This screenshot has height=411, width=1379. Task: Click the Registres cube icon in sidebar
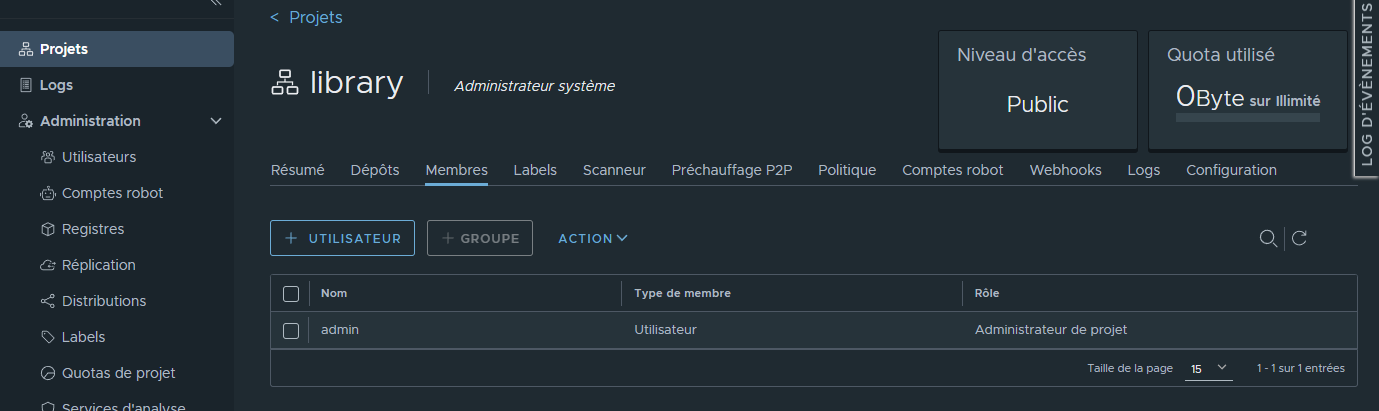tap(47, 229)
